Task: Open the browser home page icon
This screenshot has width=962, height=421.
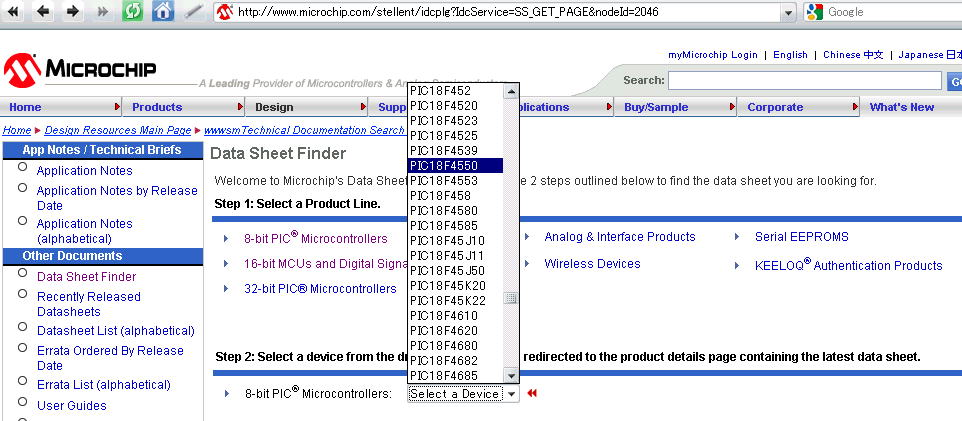Action: click(x=163, y=12)
